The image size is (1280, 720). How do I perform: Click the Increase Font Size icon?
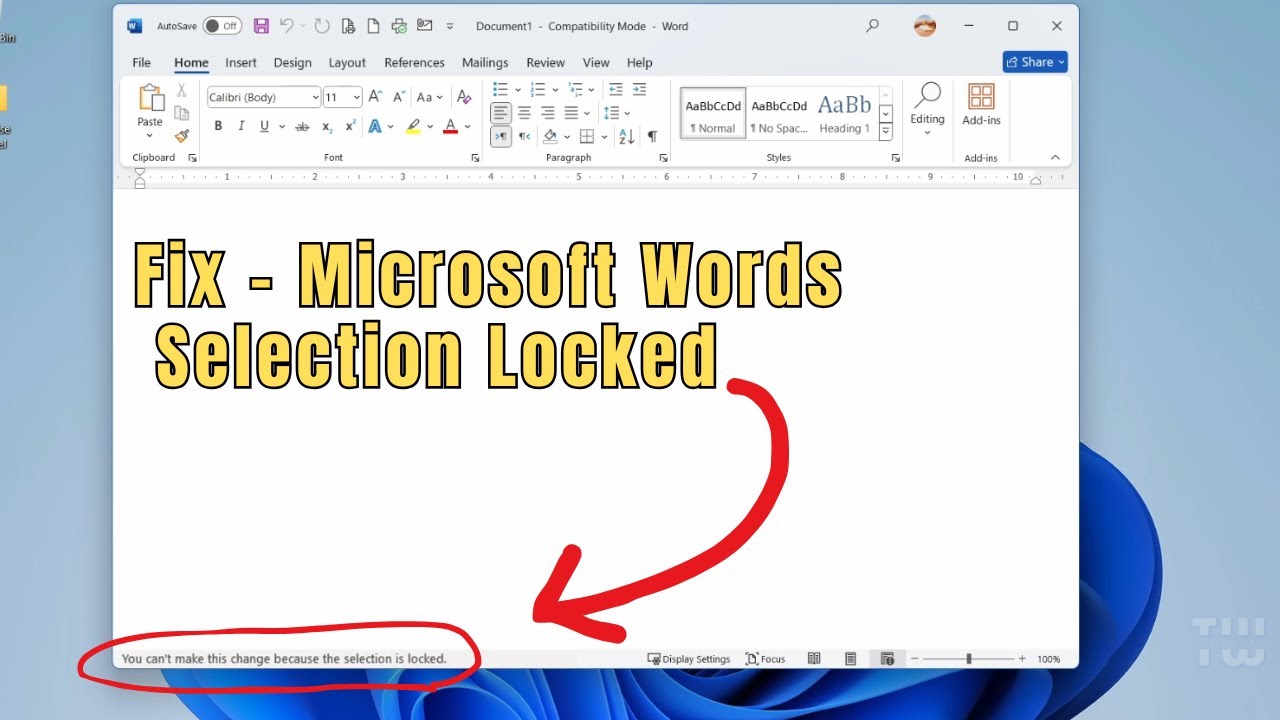pyautogui.click(x=376, y=97)
